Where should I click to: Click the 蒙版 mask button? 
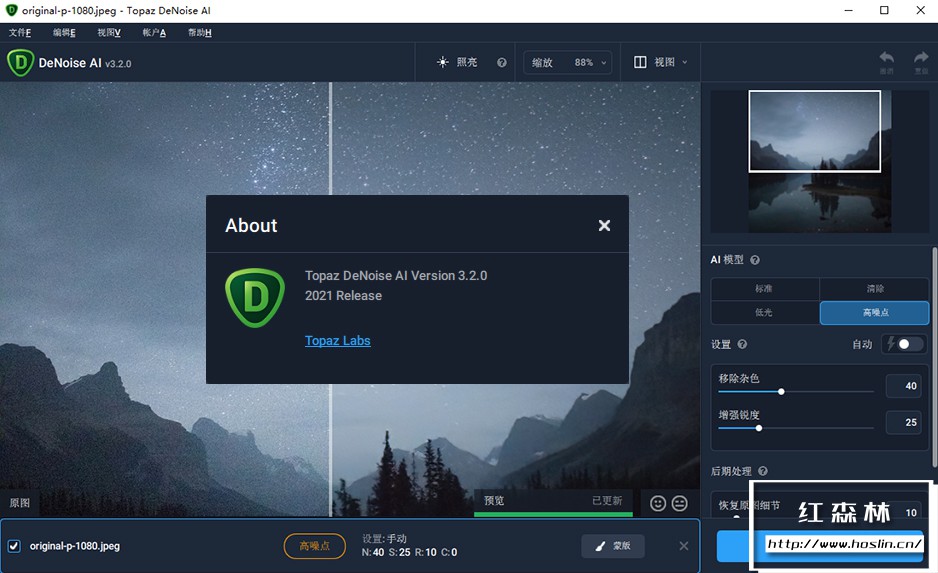[x=613, y=546]
